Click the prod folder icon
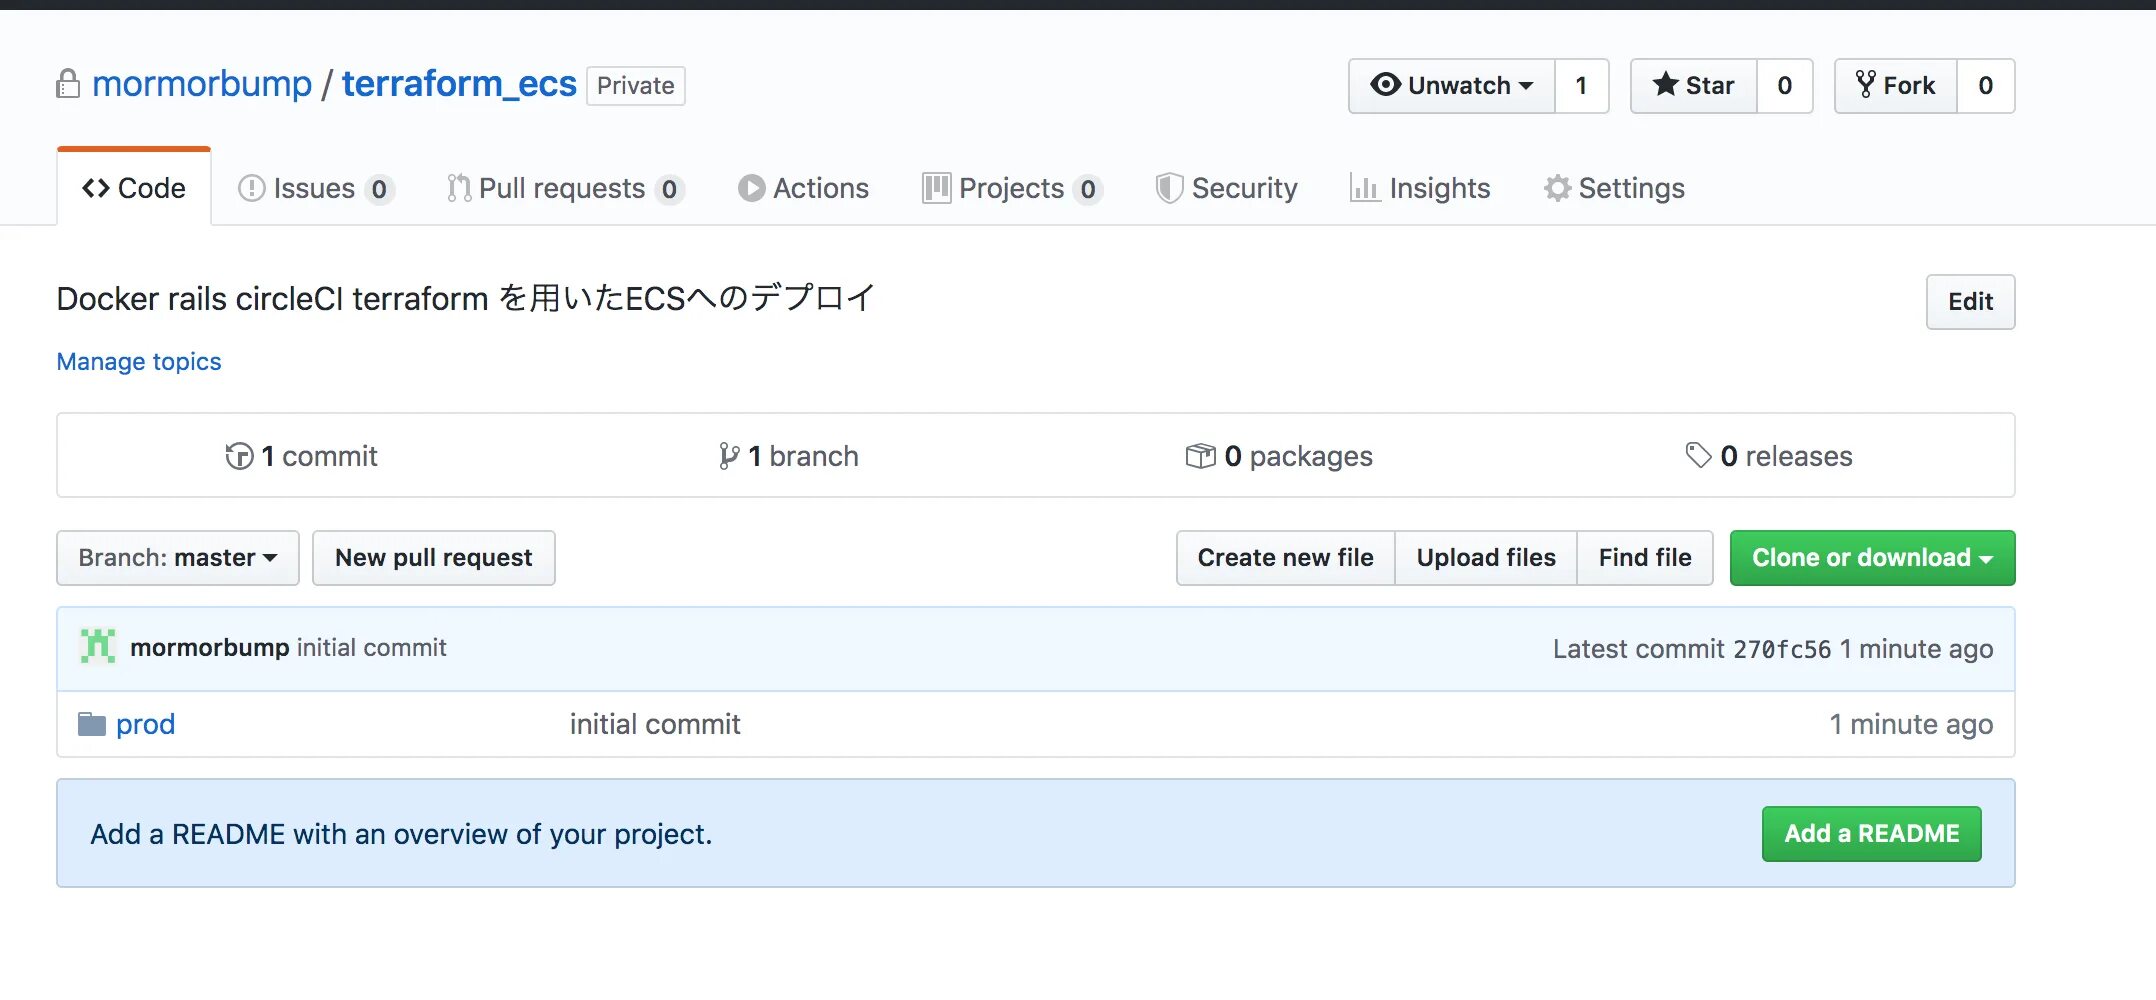Image resolution: width=2156 pixels, height=1000 pixels. point(92,724)
